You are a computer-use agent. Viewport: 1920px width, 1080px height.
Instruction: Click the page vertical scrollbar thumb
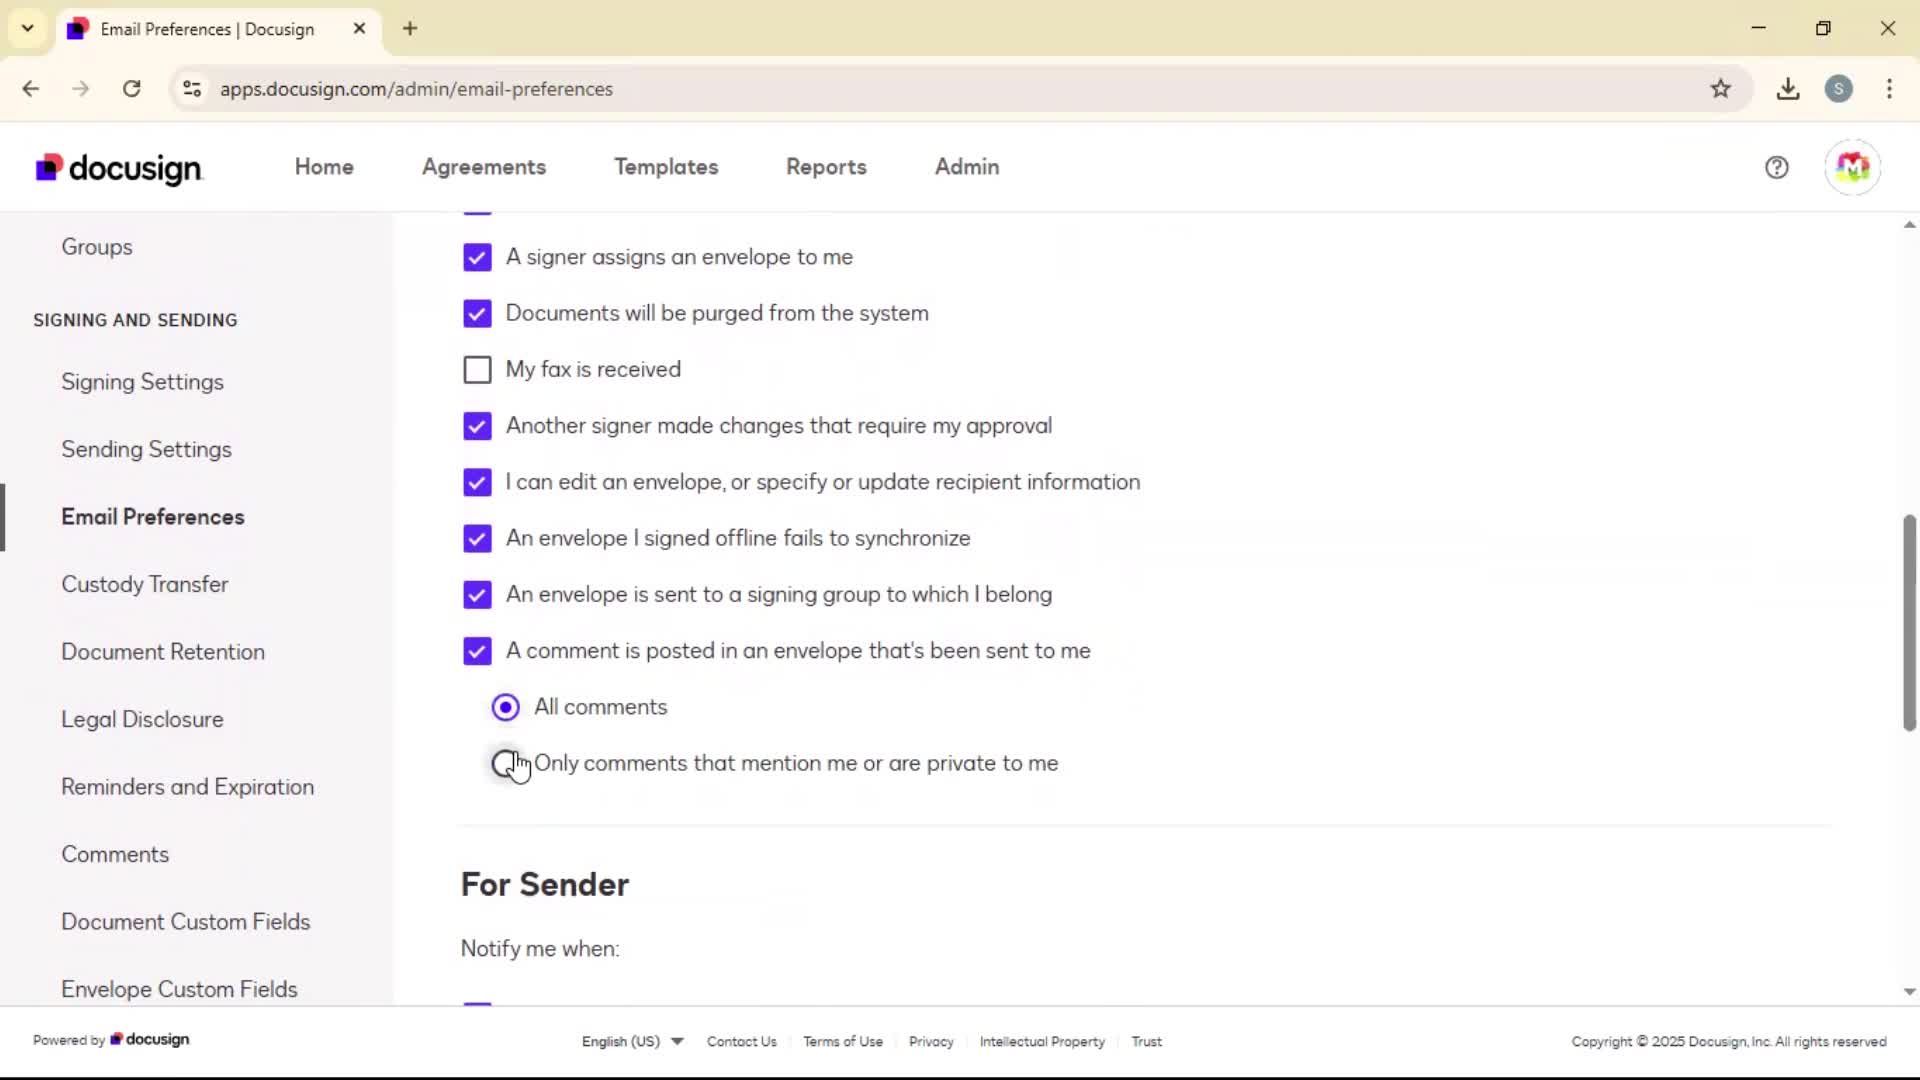click(1909, 622)
